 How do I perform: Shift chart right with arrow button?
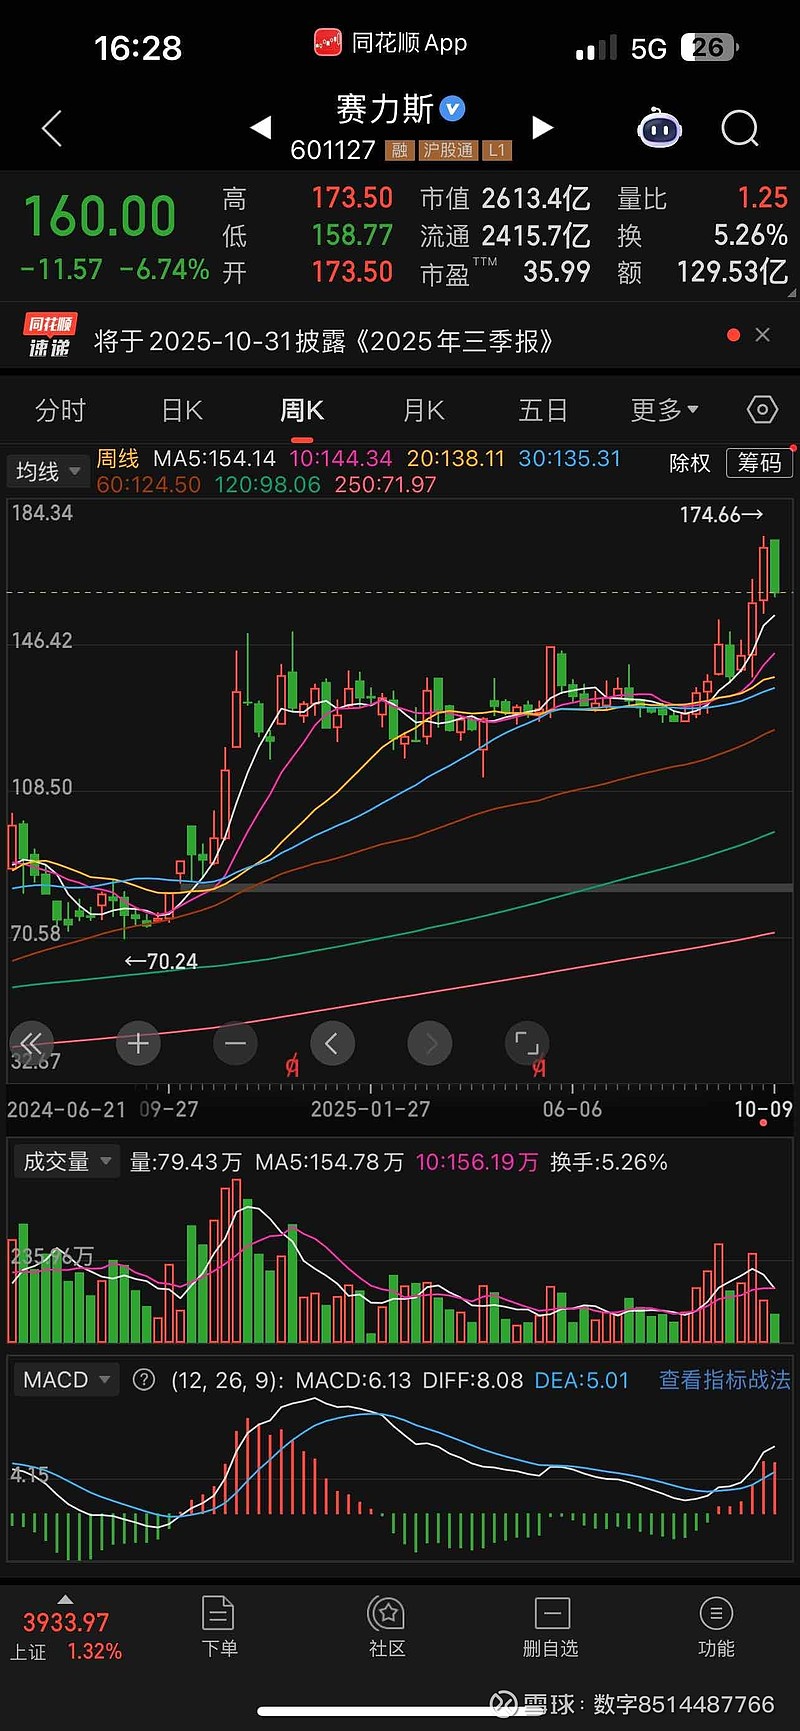tap(430, 1044)
